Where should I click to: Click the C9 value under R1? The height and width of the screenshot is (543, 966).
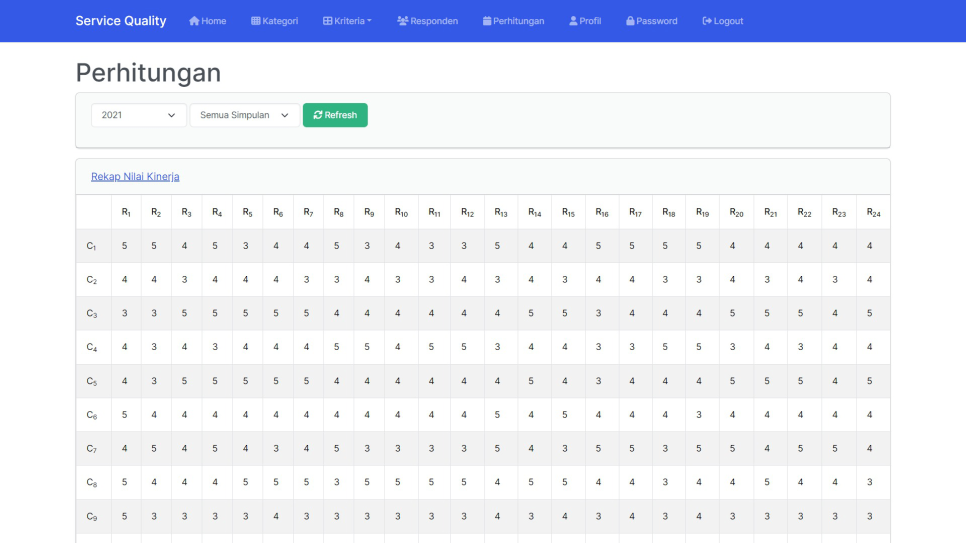click(x=124, y=516)
